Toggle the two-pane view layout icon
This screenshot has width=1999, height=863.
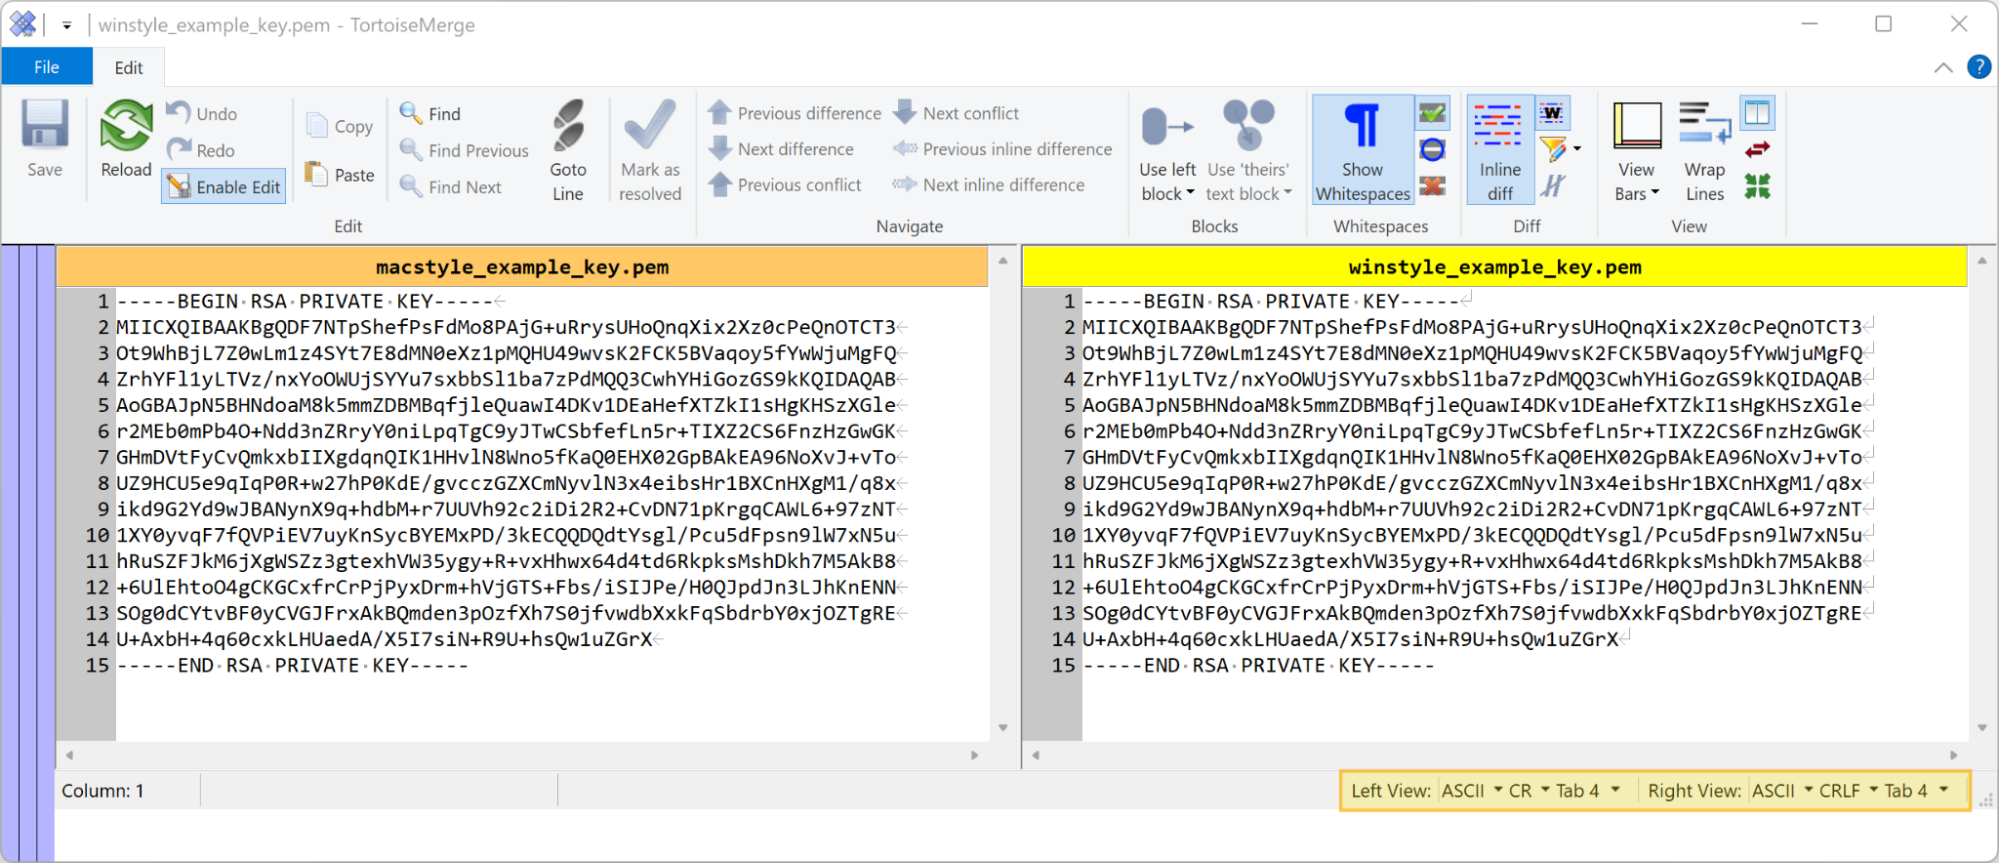(x=1757, y=113)
